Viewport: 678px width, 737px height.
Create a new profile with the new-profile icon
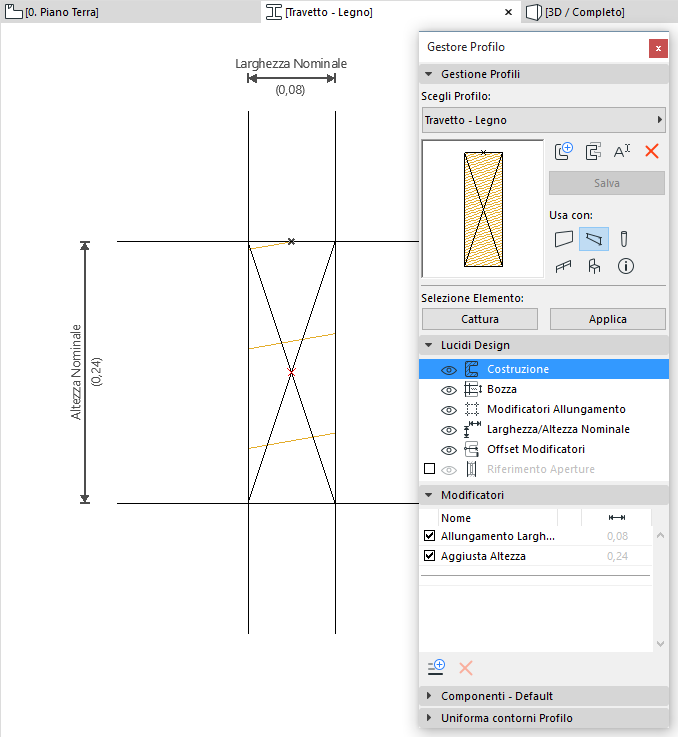tap(564, 151)
